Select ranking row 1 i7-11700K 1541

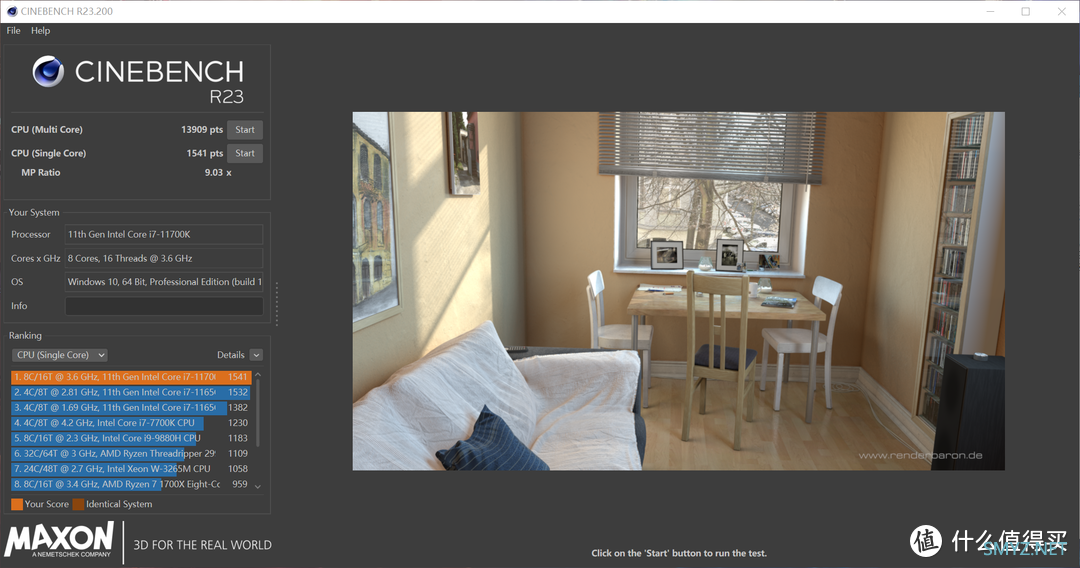[x=131, y=377]
